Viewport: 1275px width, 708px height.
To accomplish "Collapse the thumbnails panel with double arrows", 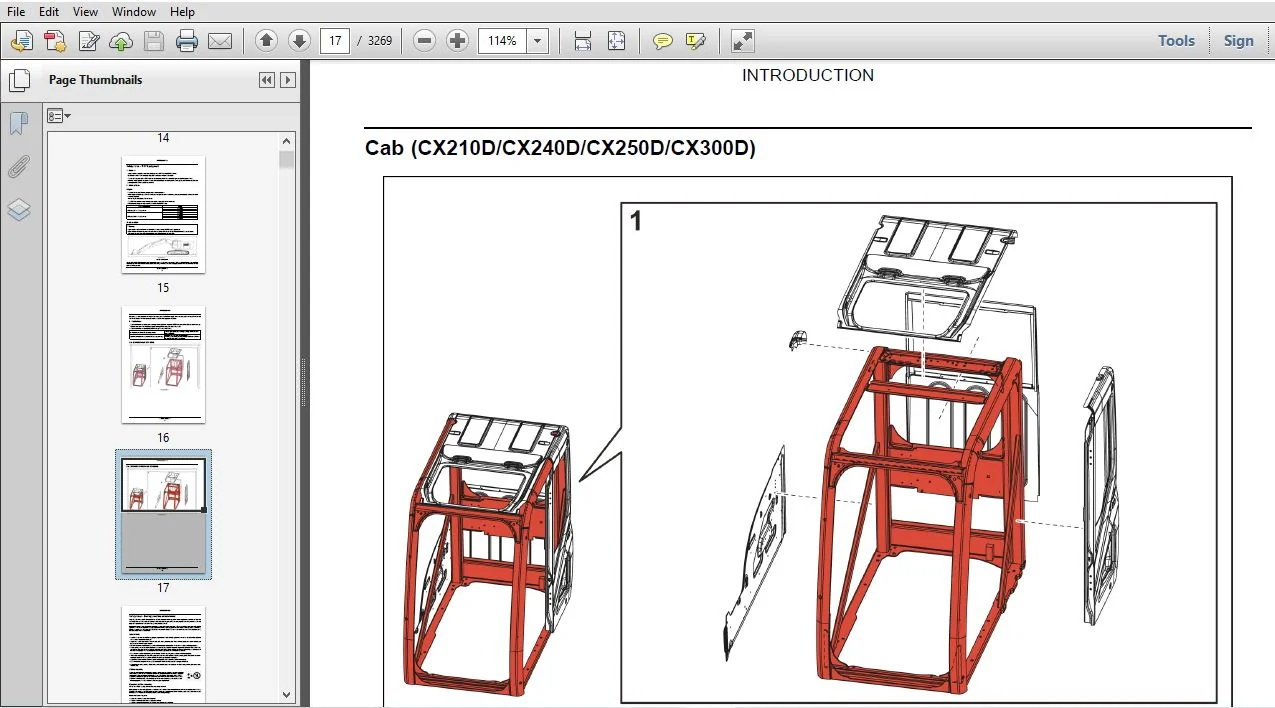I will pos(267,80).
